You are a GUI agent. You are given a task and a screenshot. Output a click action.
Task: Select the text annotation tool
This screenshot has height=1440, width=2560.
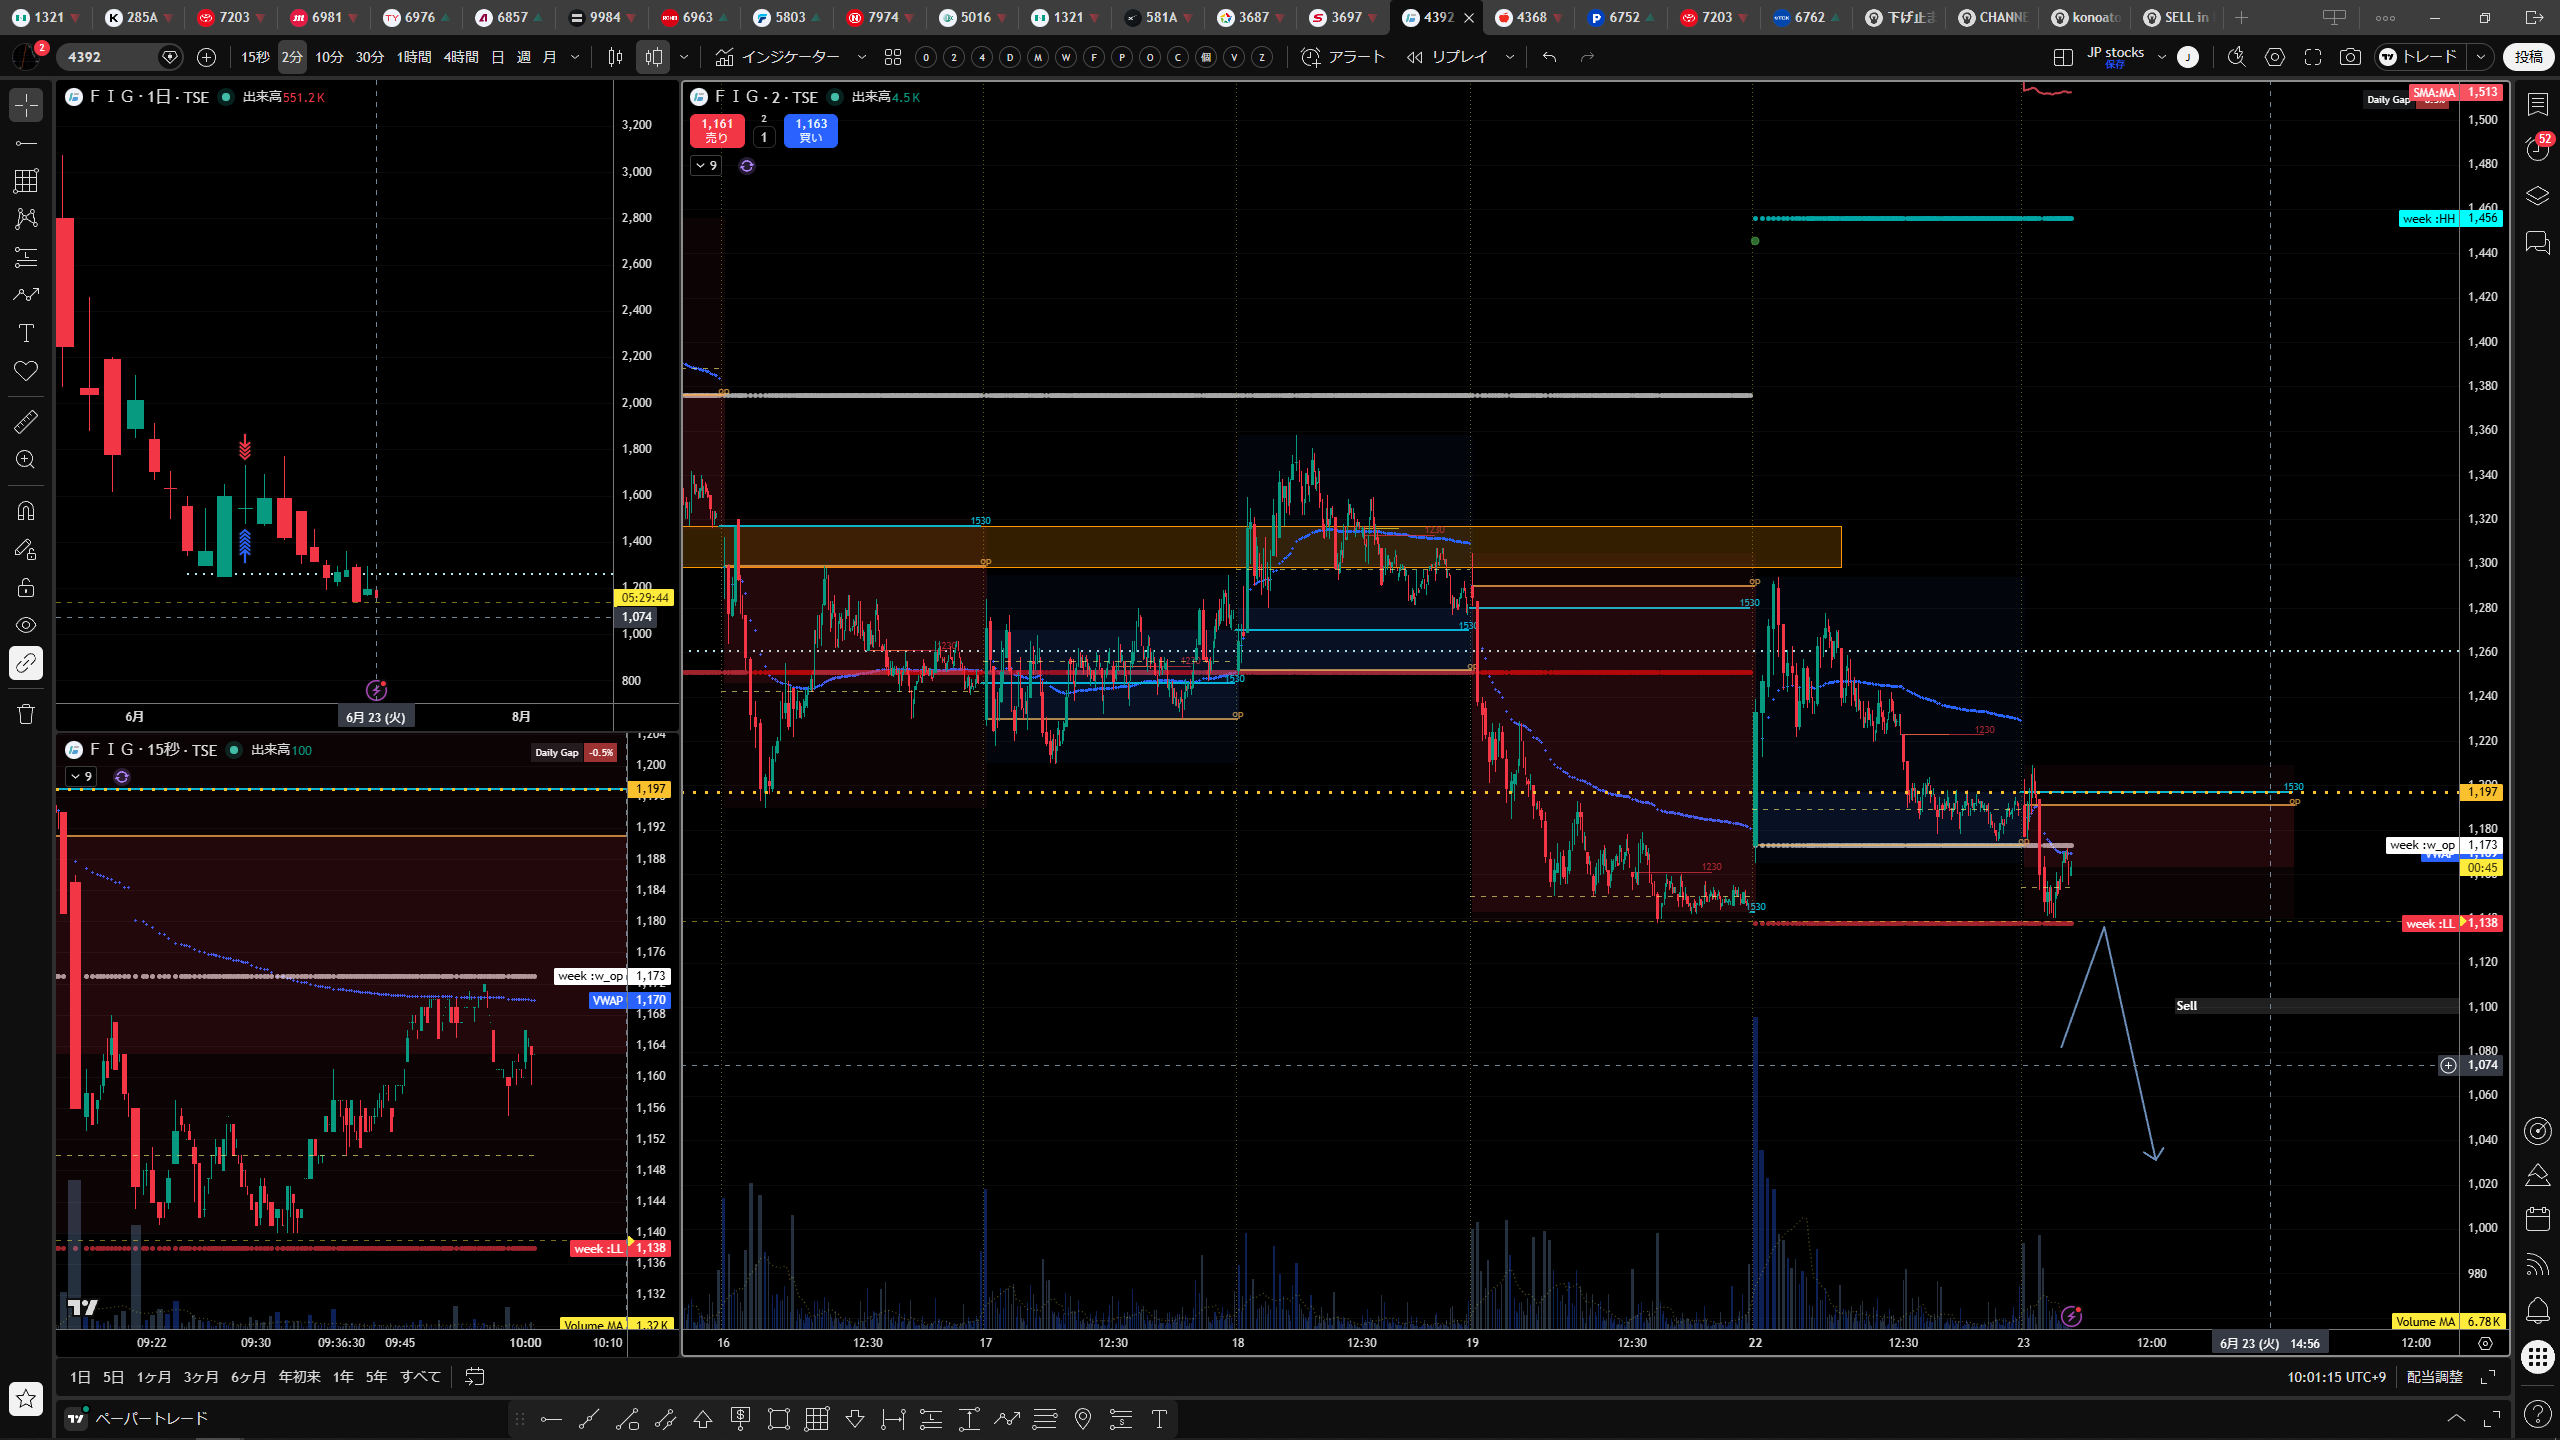[x=26, y=333]
